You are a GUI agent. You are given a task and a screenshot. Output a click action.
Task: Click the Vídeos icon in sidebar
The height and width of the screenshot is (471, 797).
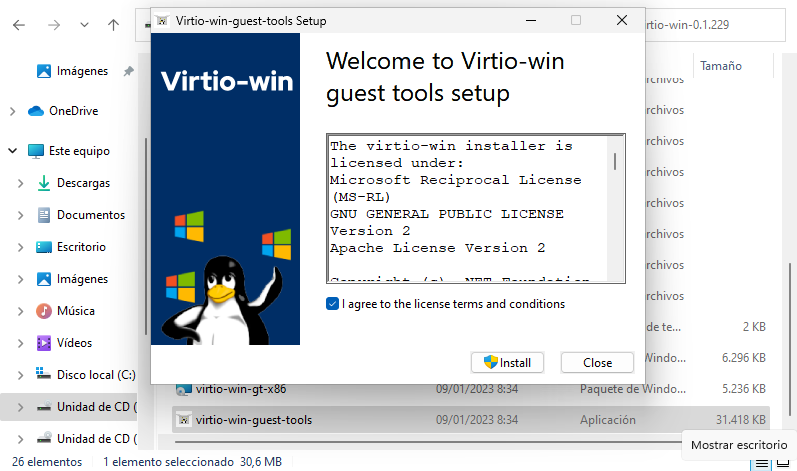click(44, 343)
